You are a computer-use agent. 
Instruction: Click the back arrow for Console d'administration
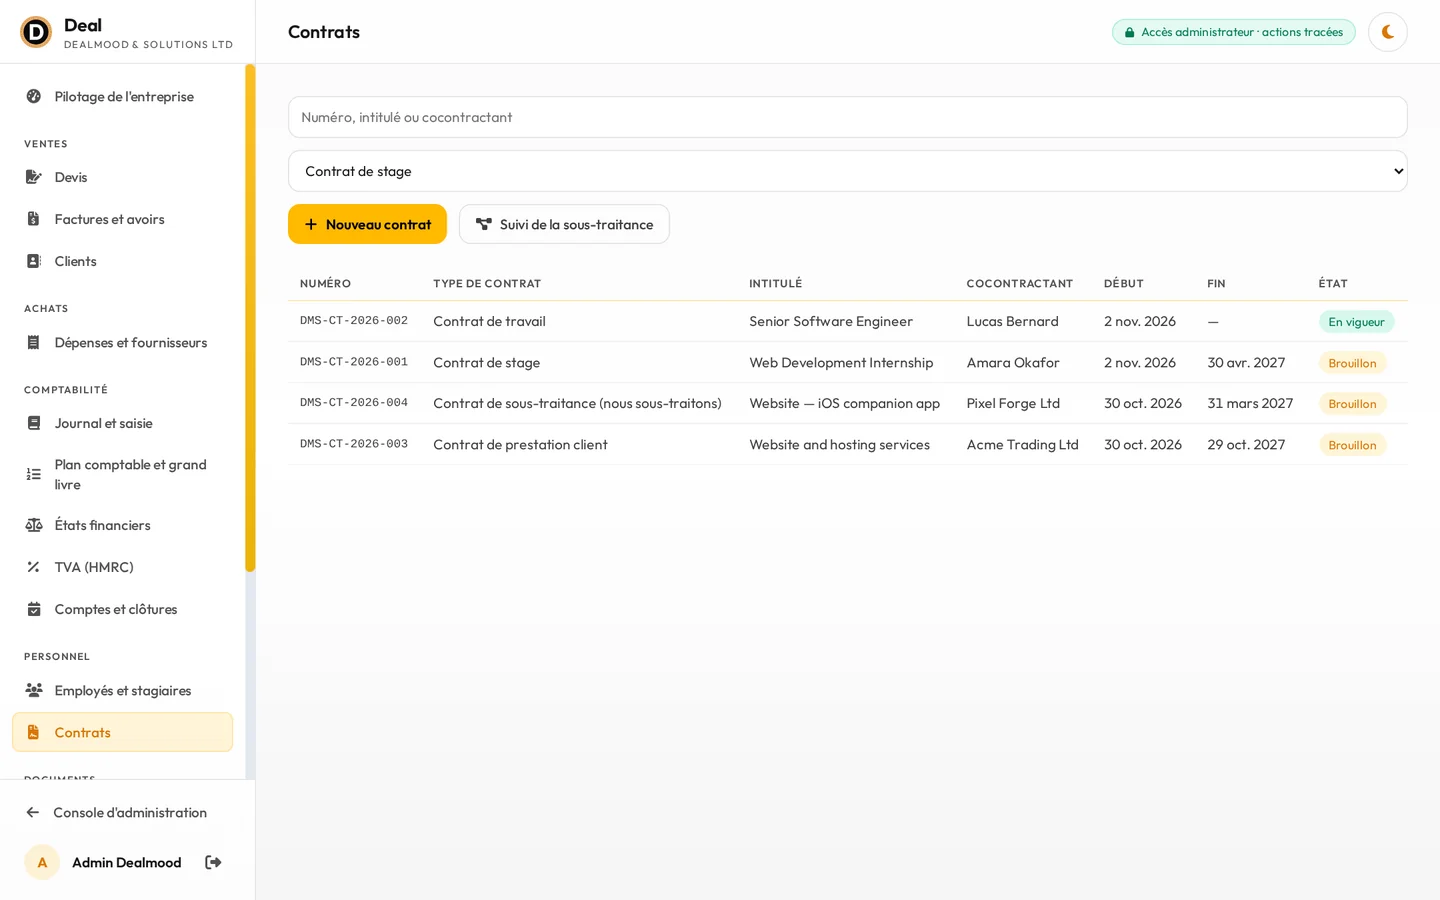click(33, 812)
